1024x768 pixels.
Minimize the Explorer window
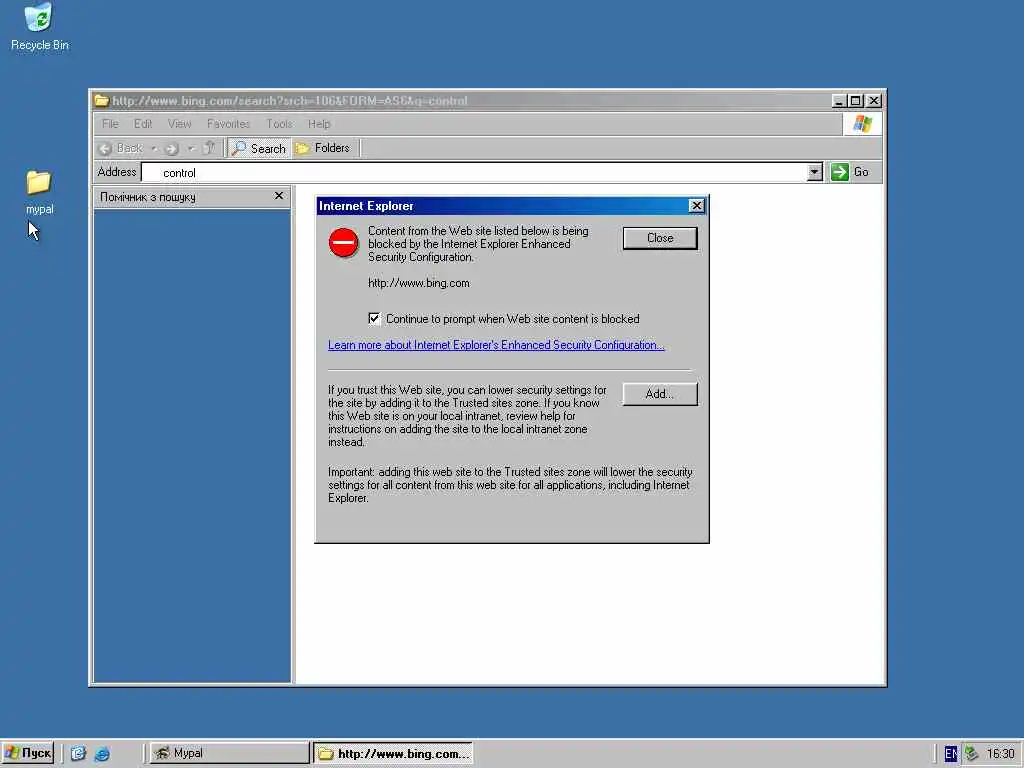840,101
